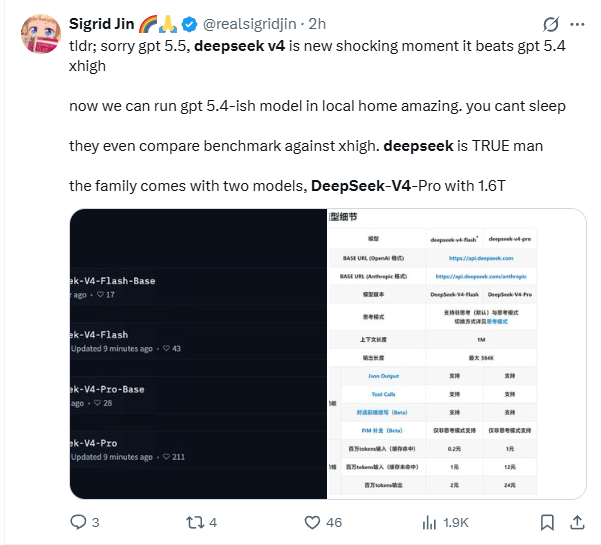Open the white pricing table image

[456, 353]
